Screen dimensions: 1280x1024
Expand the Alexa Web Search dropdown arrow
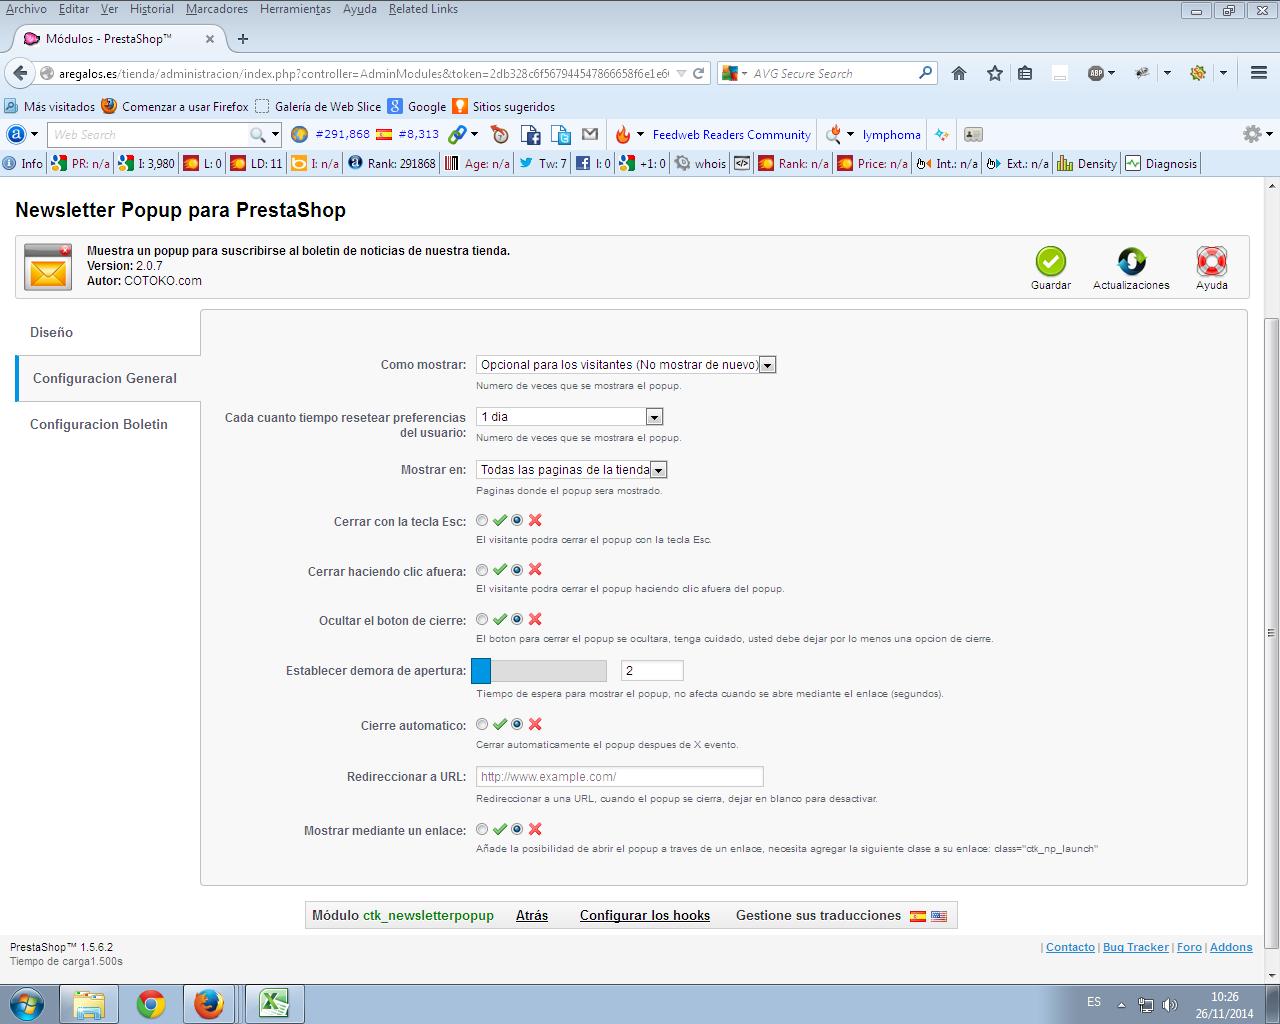tap(275, 134)
